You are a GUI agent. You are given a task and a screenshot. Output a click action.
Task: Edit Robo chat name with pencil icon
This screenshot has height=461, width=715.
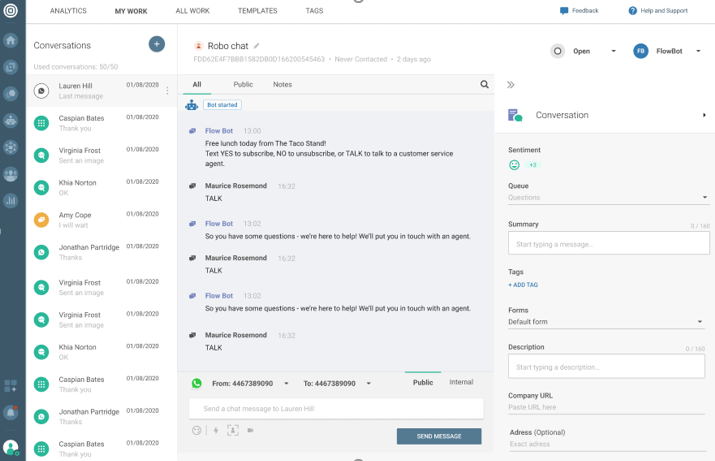tap(257, 46)
